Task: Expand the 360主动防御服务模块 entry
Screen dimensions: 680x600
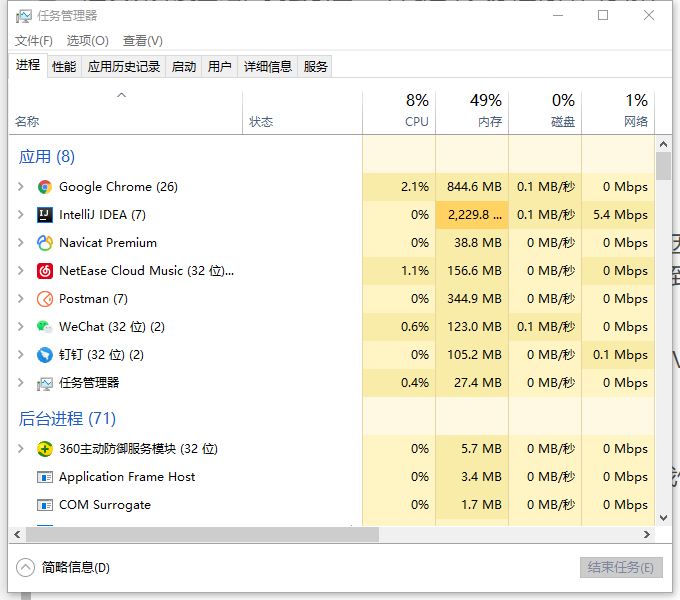Action: [20, 449]
